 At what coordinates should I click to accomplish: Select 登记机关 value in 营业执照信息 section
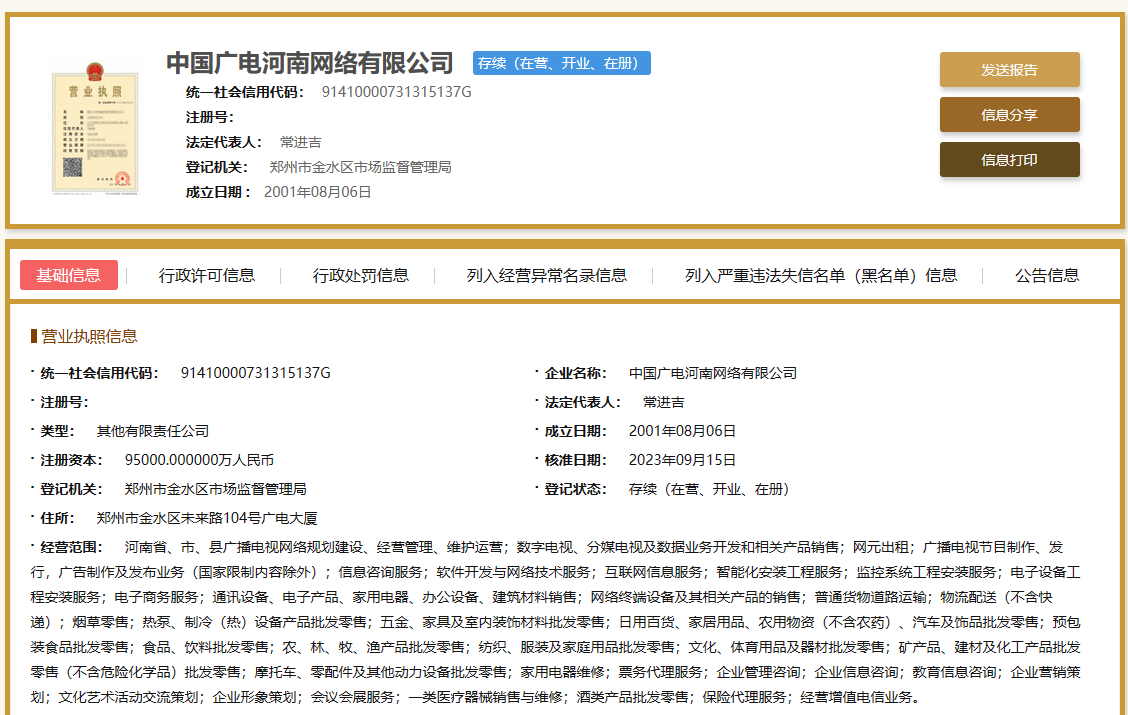tap(216, 489)
